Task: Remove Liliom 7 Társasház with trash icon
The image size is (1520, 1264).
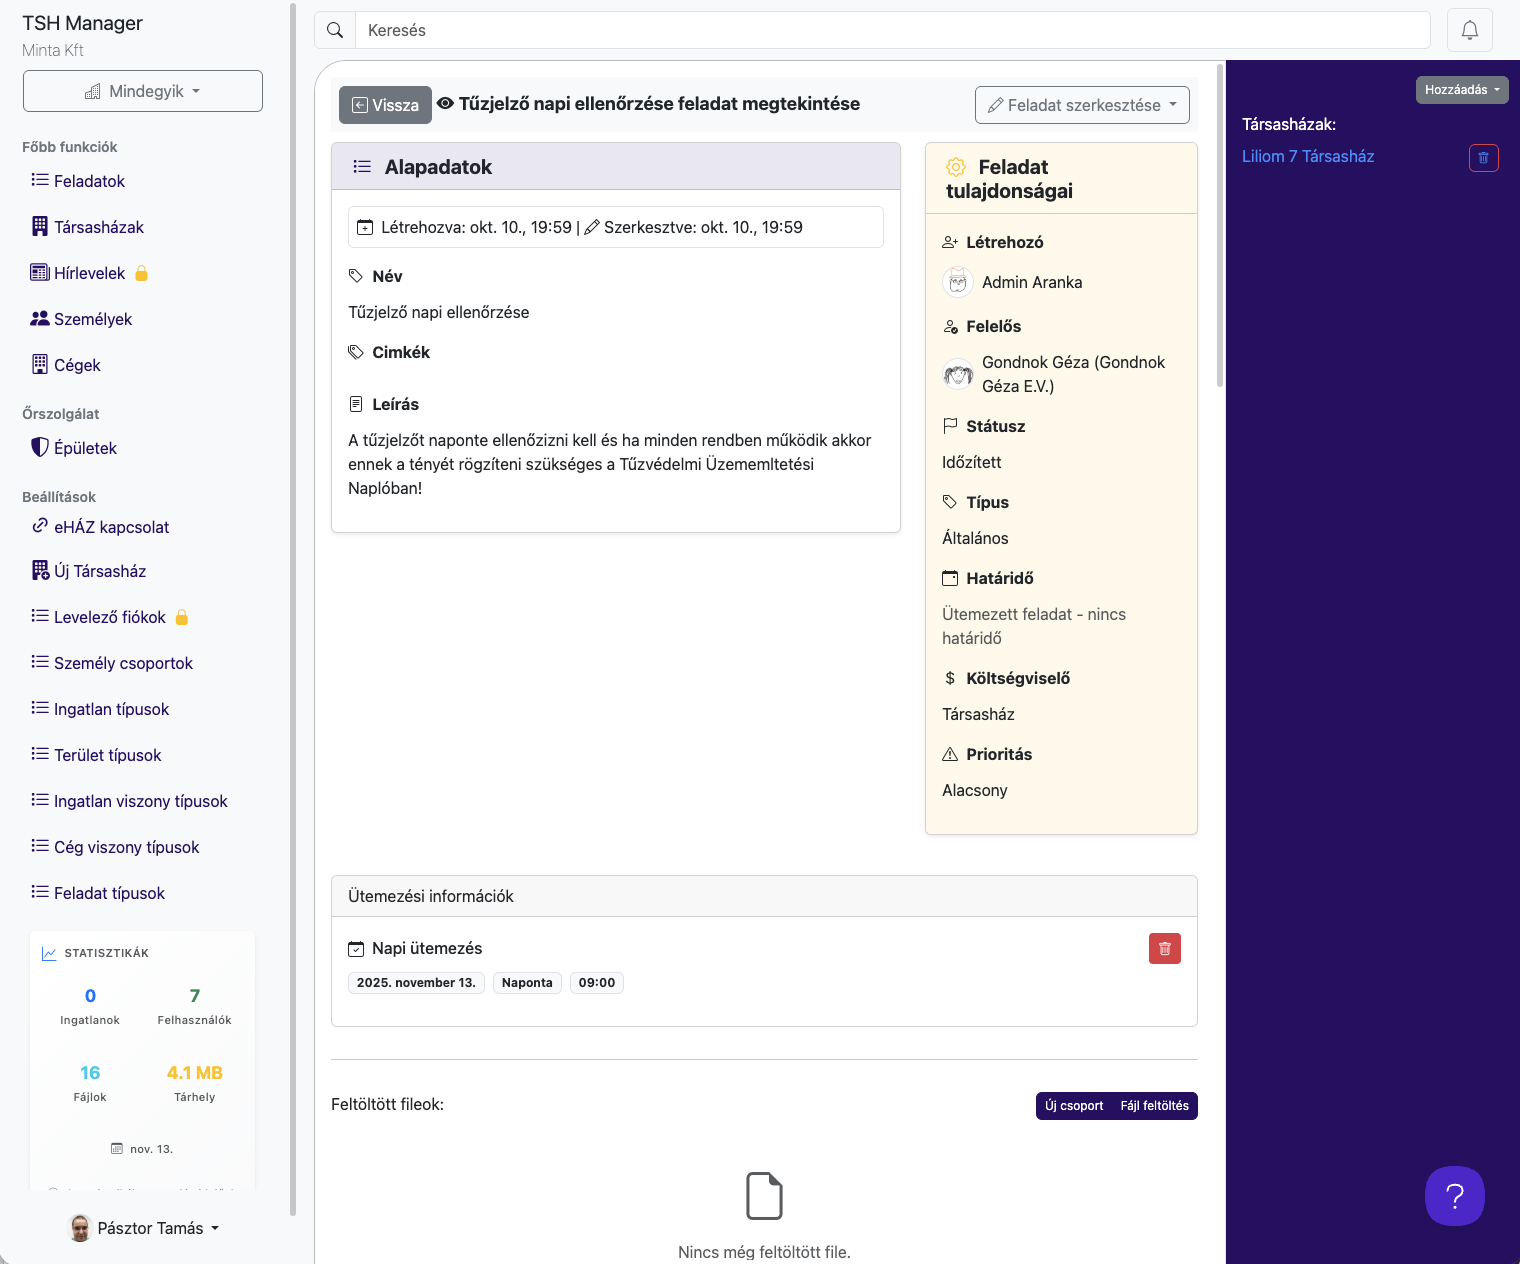Action: (x=1483, y=157)
